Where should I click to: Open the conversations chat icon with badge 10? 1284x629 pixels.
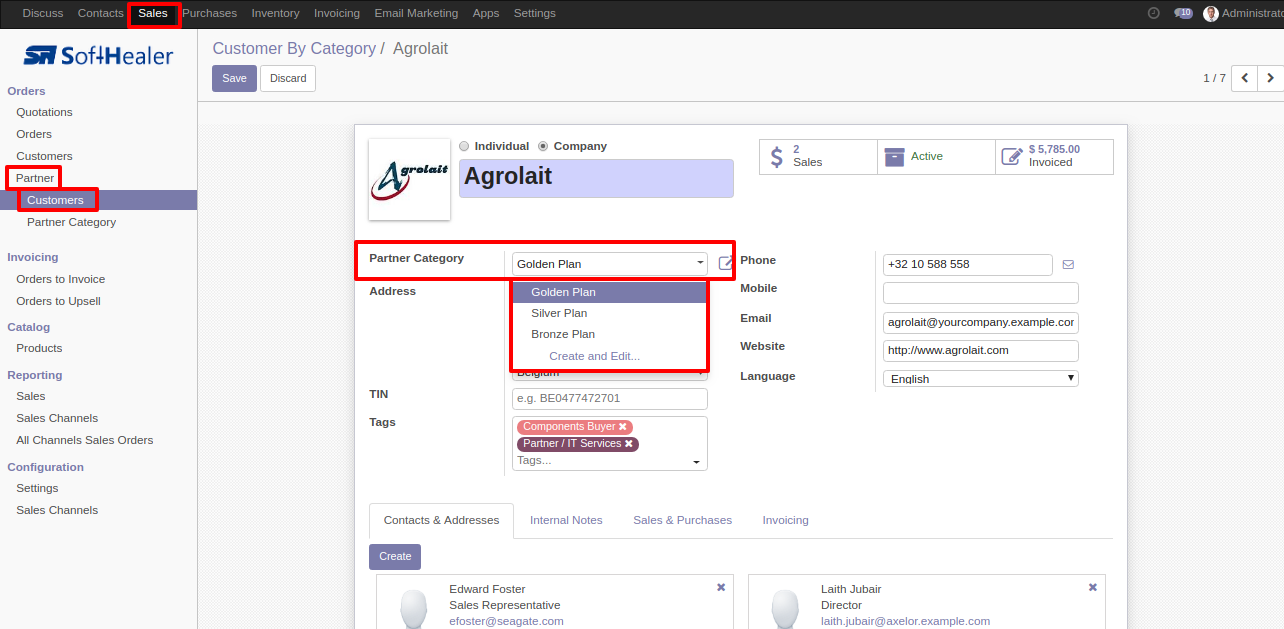coord(1183,13)
